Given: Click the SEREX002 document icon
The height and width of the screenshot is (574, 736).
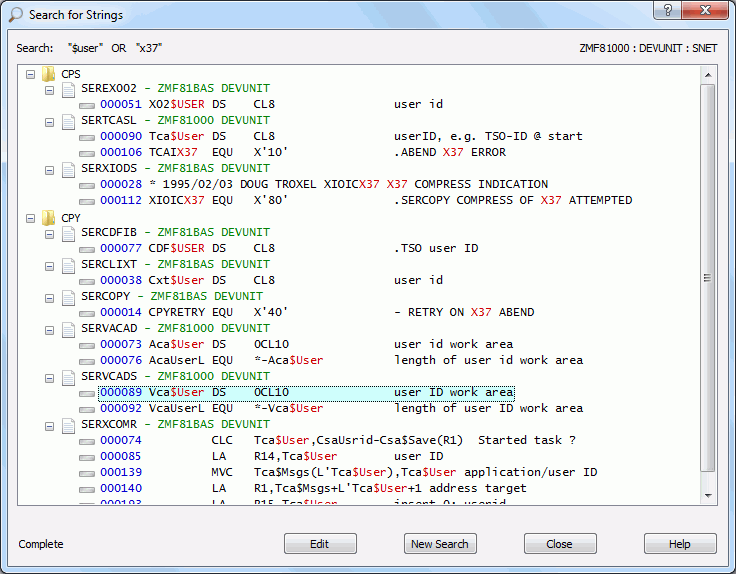Looking at the screenshot, I should [69, 89].
